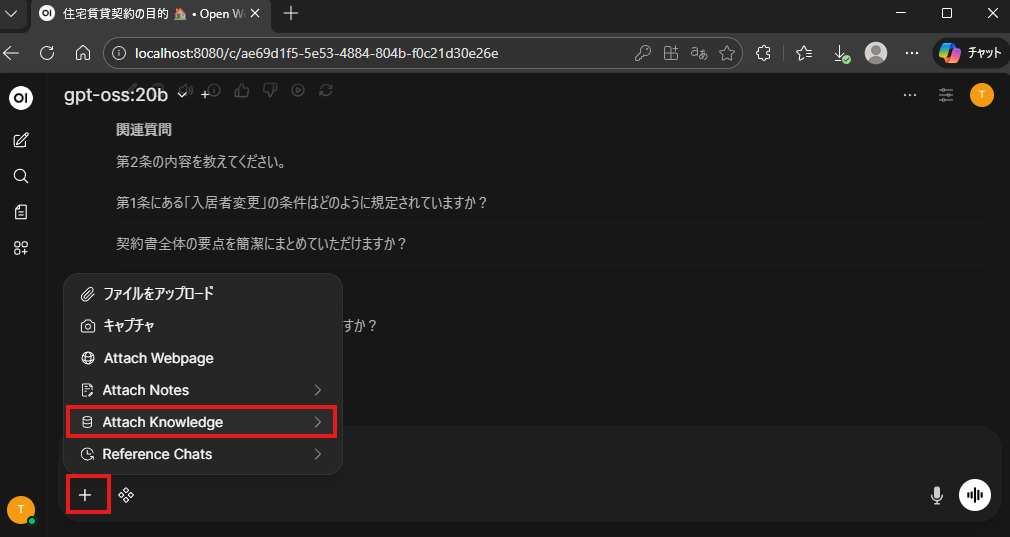The image size is (1010, 537).
Task: Start a new chat from the sidebar
Action: coord(20,140)
